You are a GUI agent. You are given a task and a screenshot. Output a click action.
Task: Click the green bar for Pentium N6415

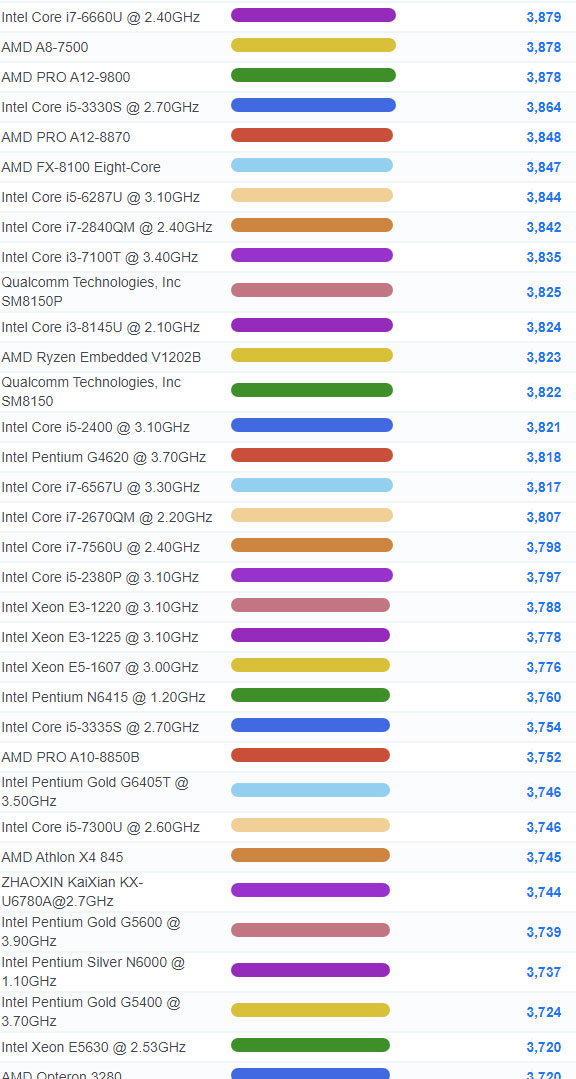[x=310, y=695]
